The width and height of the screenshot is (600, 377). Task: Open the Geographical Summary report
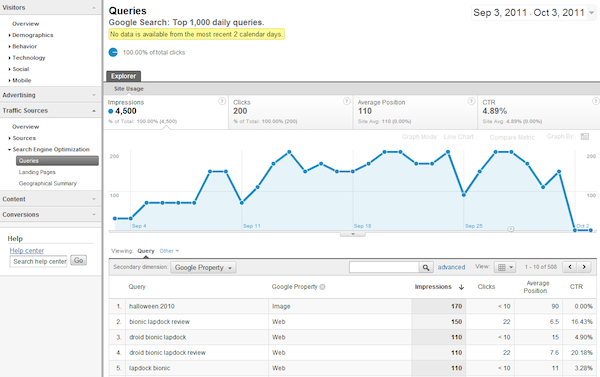(x=48, y=184)
